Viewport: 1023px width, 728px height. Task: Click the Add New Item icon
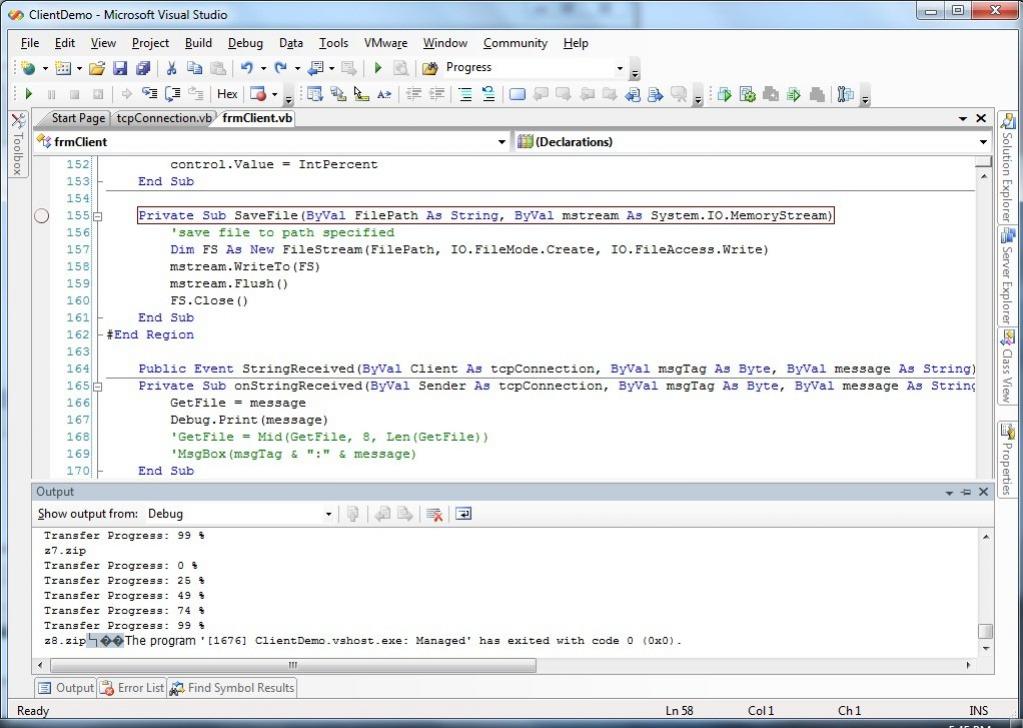pyautogui.click(x=63, y=68)
